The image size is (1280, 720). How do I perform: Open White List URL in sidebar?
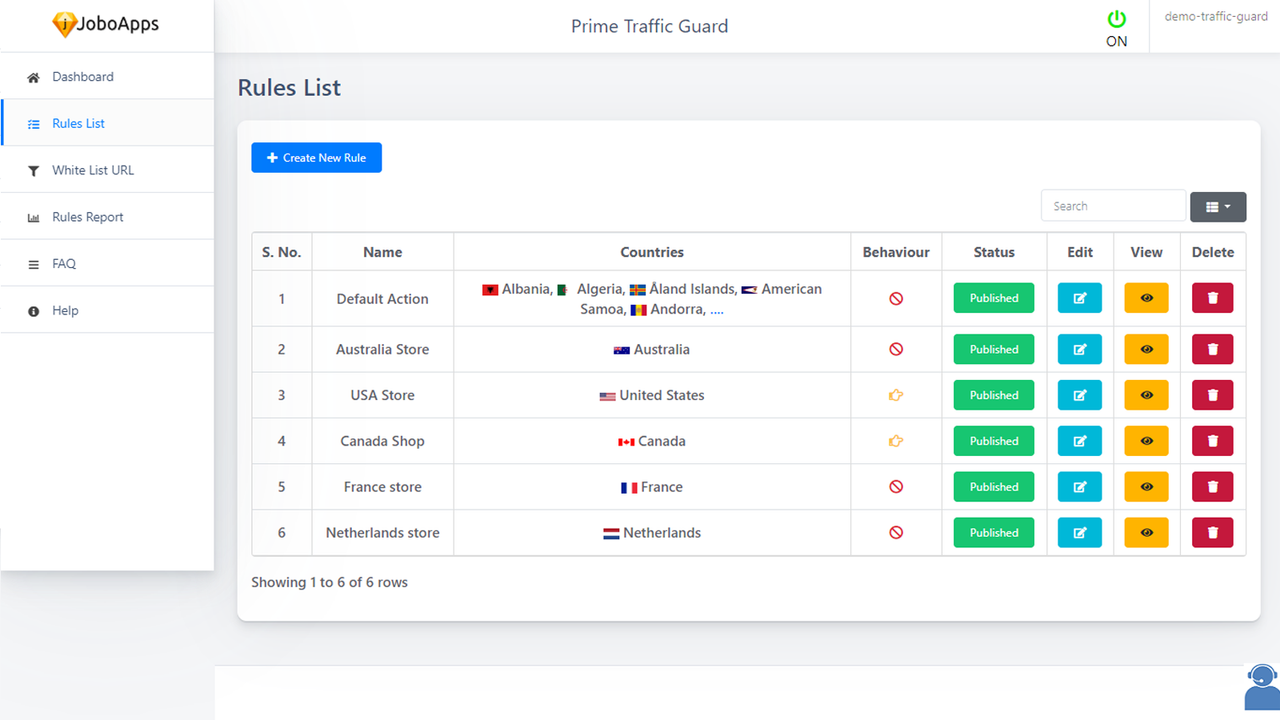click(x=93, y=170)
